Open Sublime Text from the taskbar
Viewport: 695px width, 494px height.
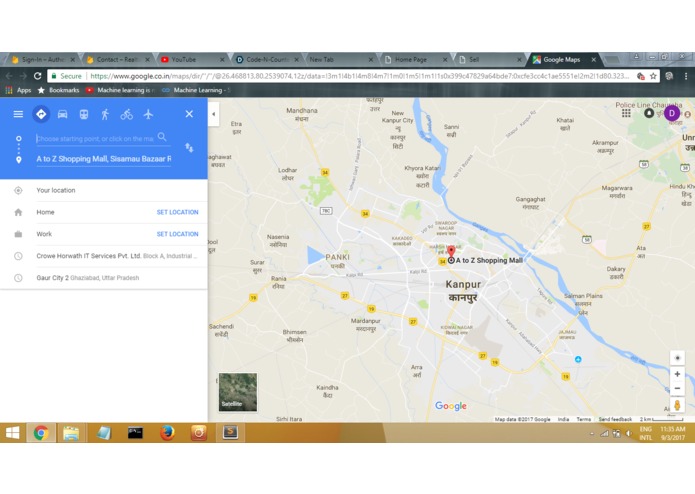[x=230, y=433]
